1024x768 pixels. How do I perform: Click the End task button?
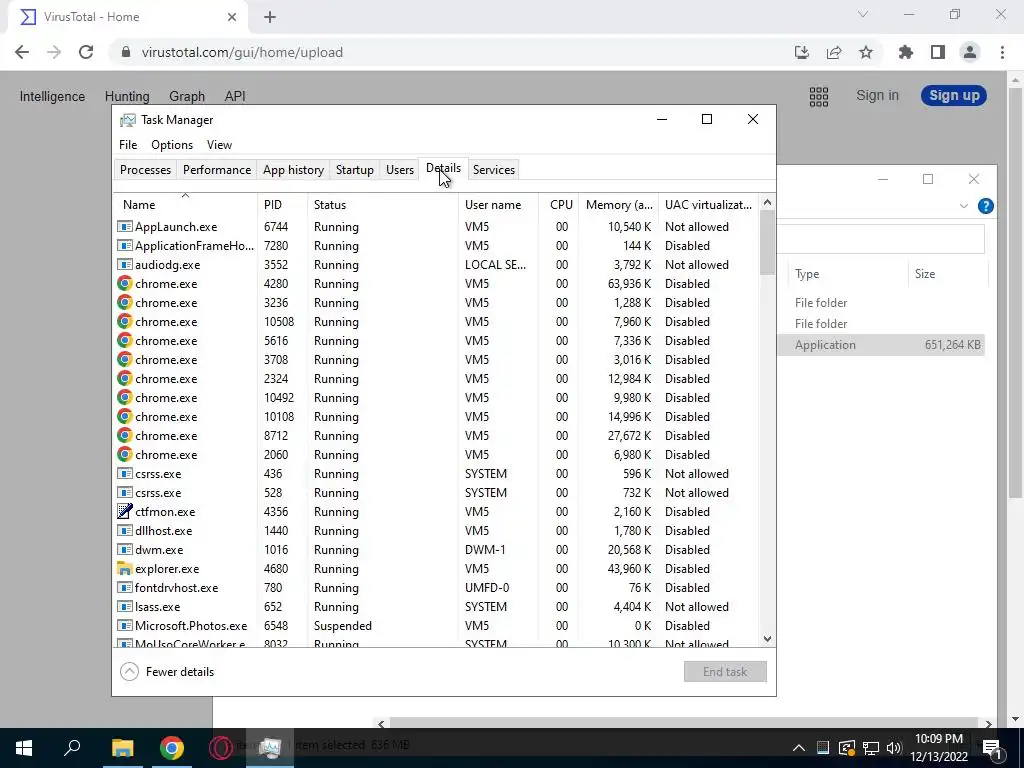tap(725, 671)
